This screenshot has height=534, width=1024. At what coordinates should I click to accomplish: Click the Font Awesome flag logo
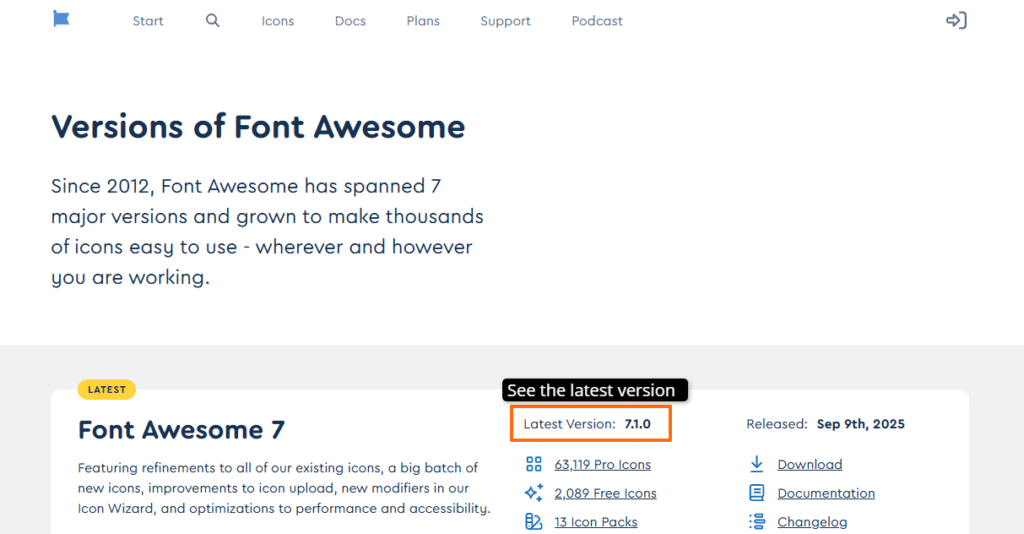point(61,19)
